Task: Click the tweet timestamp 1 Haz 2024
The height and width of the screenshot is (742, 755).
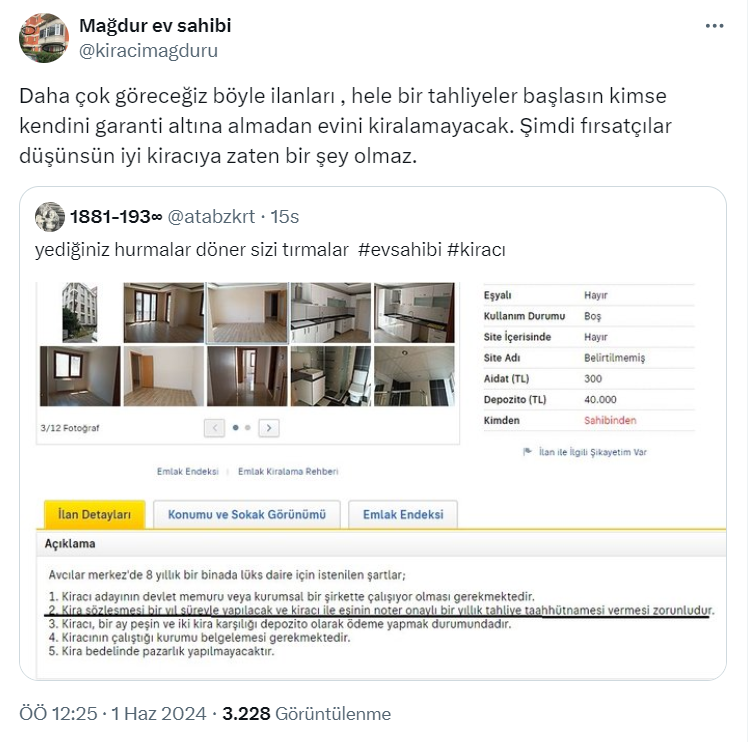Action: [158, 714]
